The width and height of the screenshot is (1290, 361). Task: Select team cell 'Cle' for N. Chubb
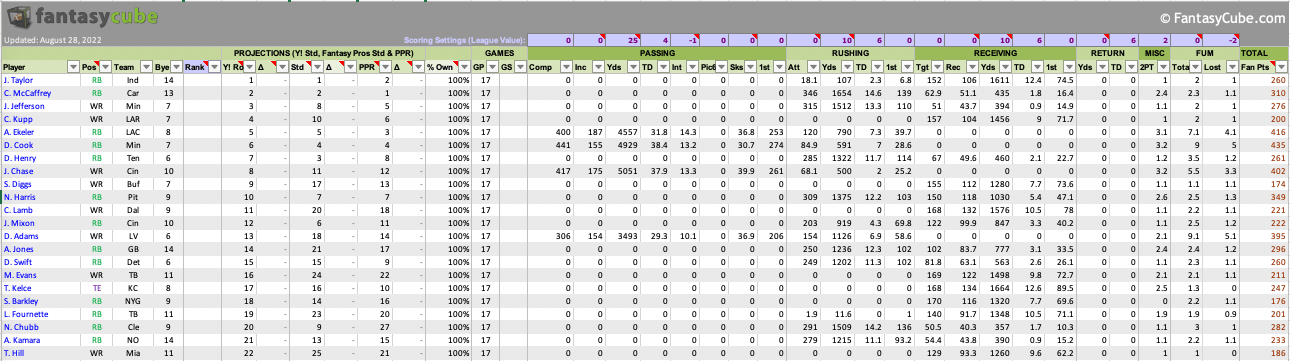[133, 326]
